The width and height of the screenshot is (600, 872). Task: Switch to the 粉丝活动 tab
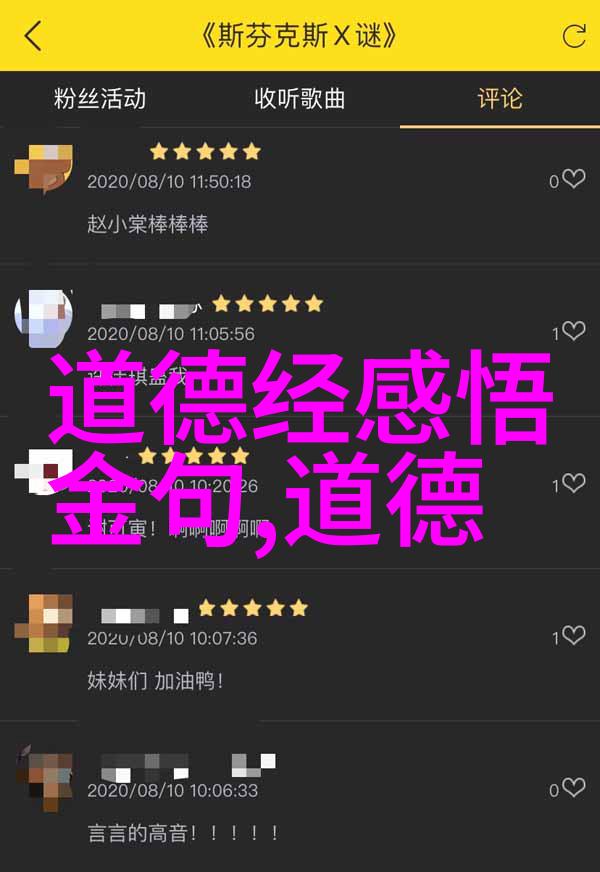pos(100,99)
